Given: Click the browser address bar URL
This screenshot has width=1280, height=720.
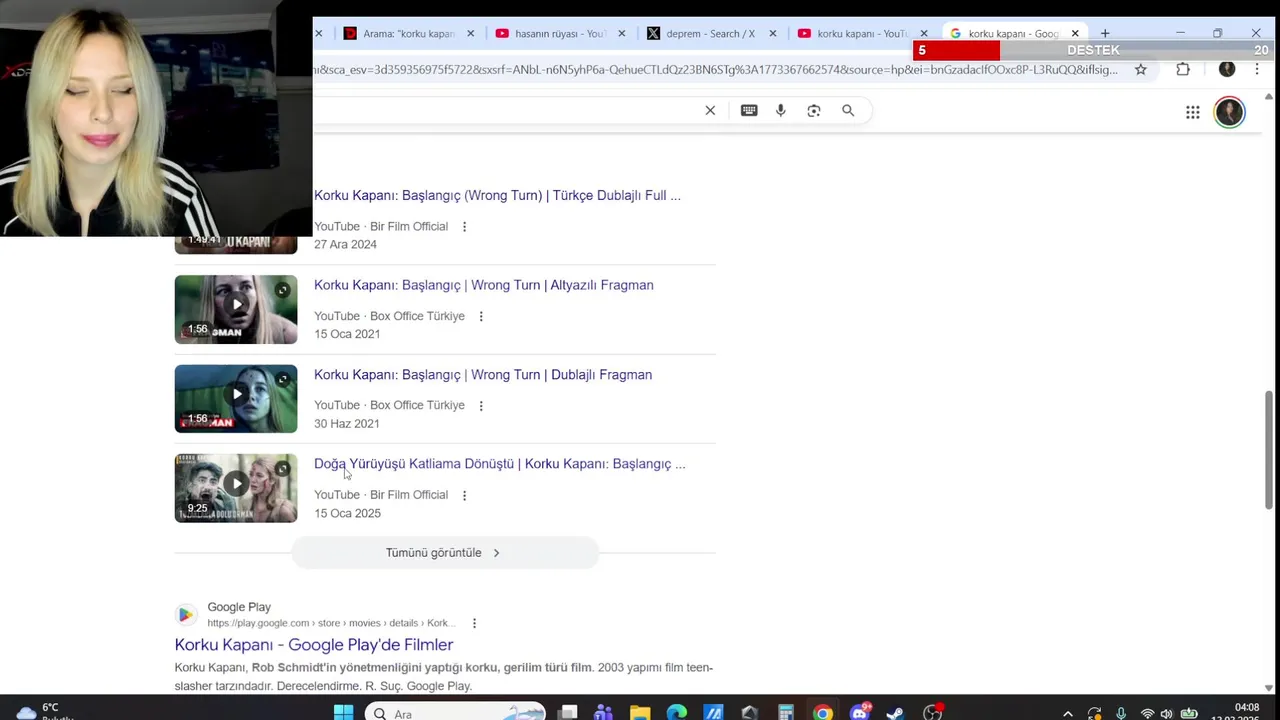Looking at the screenshot, I should [715, 69].
